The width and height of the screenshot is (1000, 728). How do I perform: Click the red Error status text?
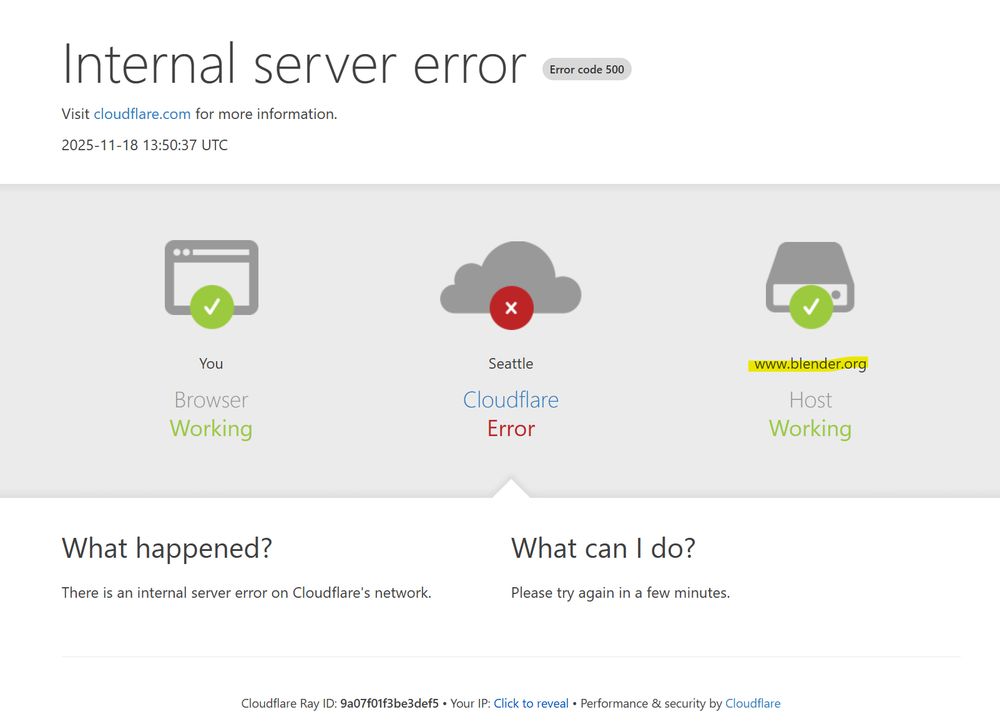(x=511, y=428)
